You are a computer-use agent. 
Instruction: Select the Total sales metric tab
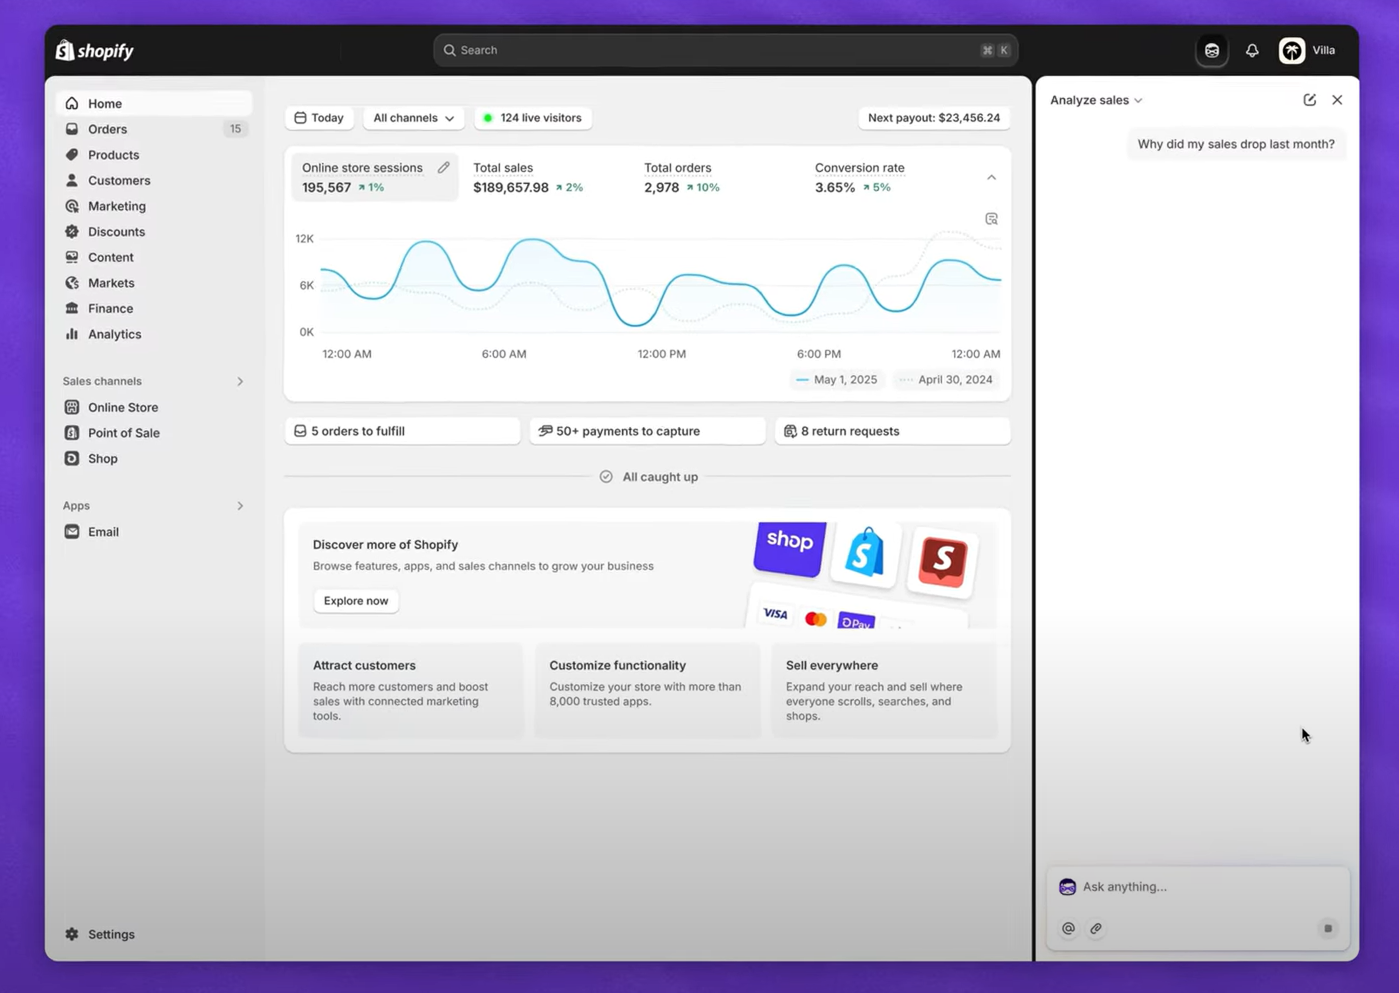[545, 177]
